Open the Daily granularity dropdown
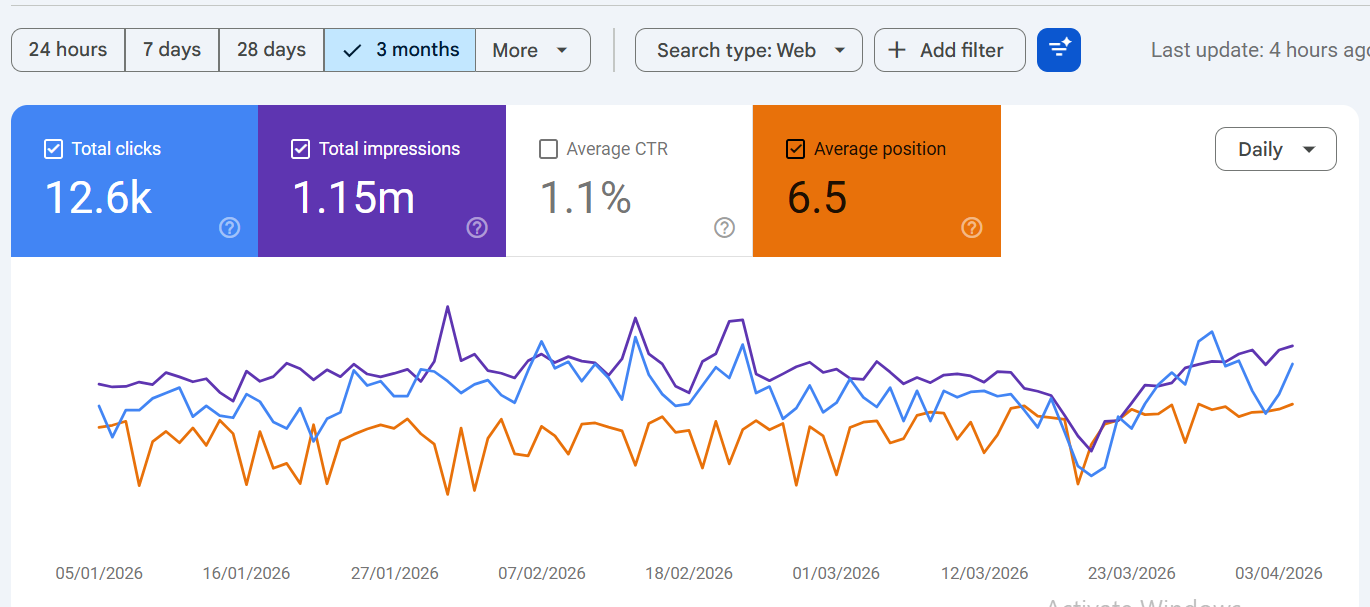This screenshot has width=1370, height=607. coord(1275,149)
